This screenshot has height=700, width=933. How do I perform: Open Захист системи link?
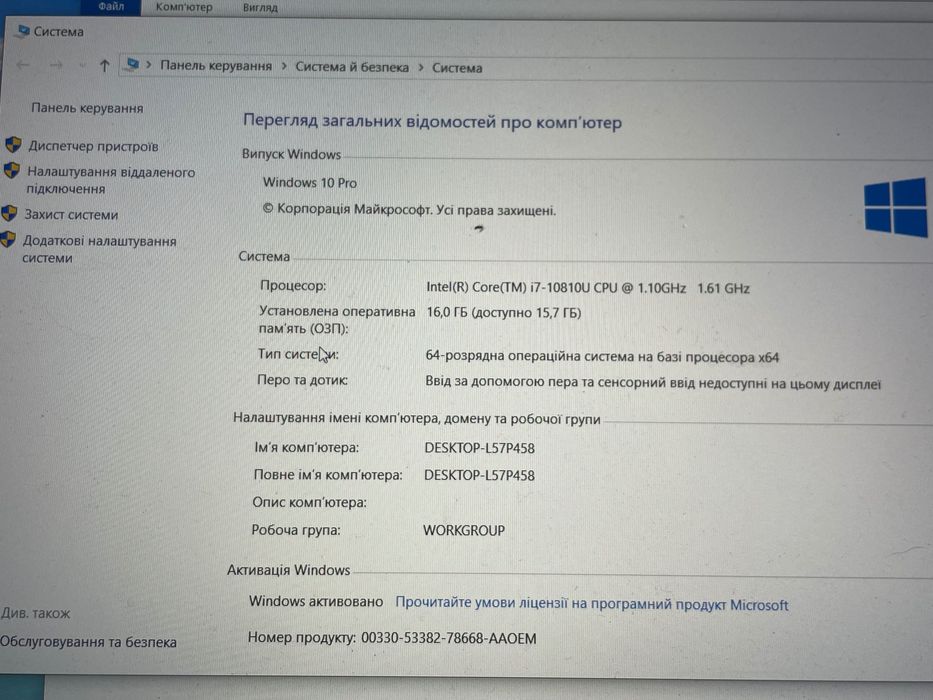71,214
